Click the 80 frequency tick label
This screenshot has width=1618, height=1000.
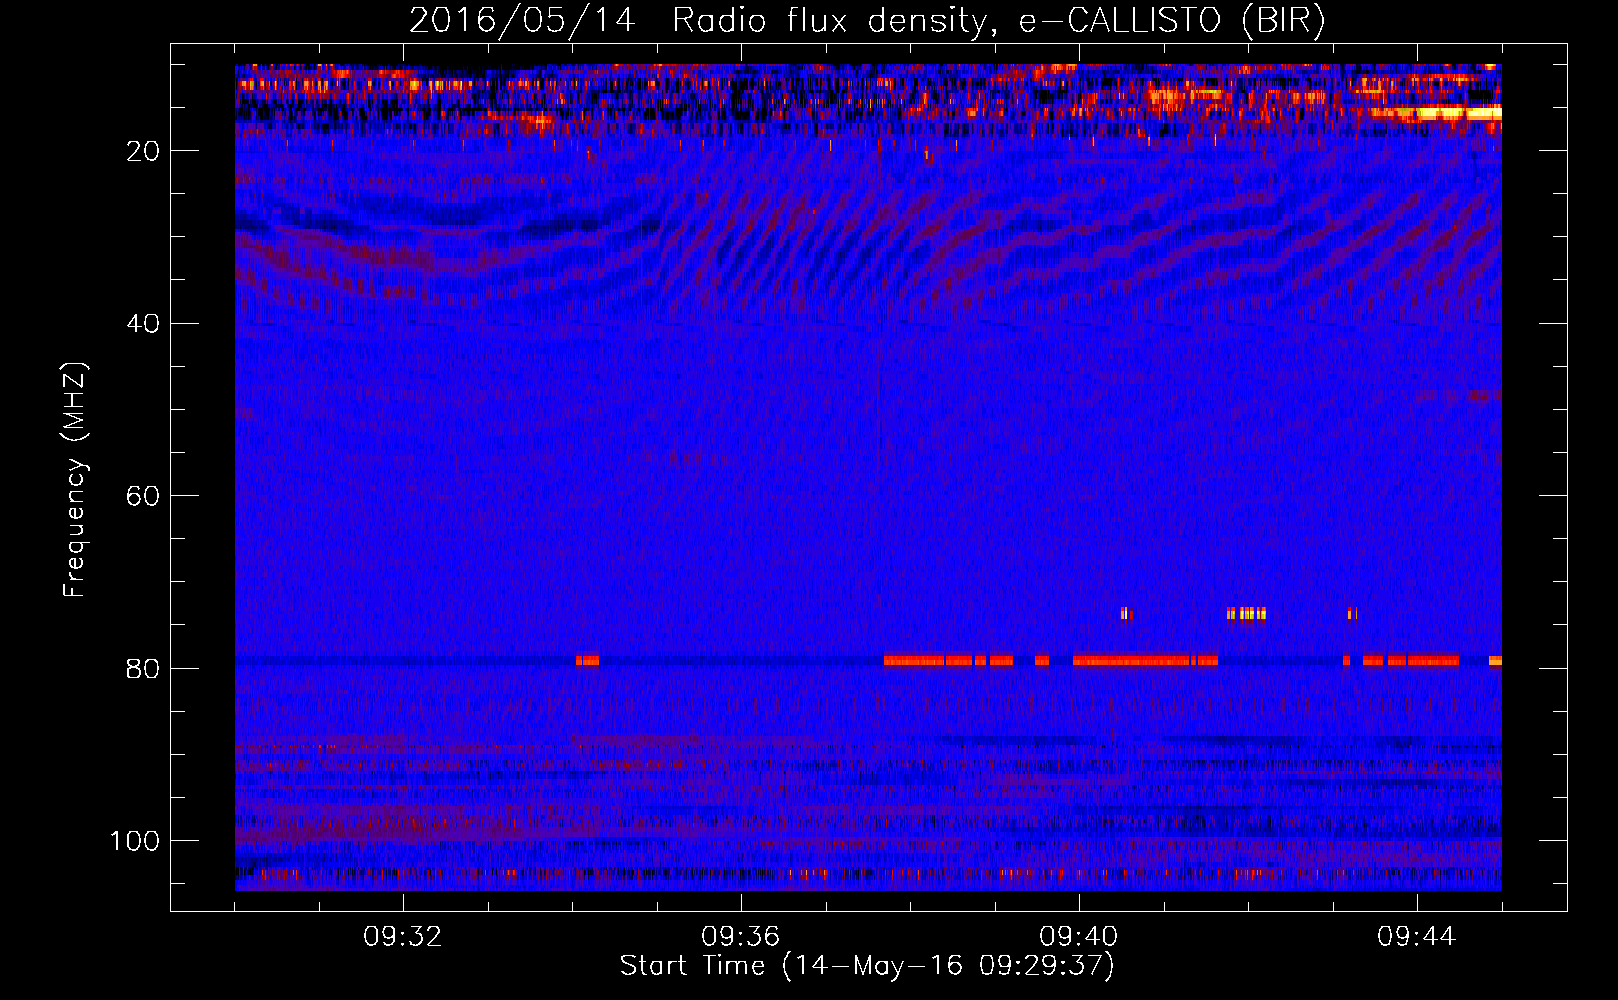pyautogui.click(x=143, y=669)
